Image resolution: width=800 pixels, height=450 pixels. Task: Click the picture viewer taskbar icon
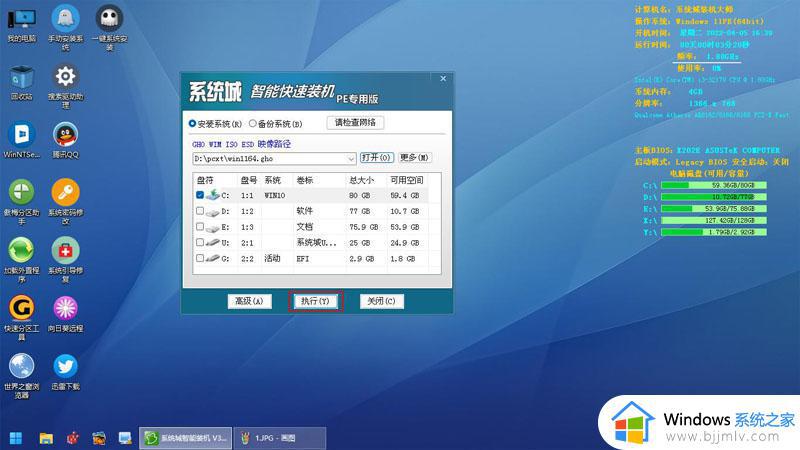pos(99,438)
